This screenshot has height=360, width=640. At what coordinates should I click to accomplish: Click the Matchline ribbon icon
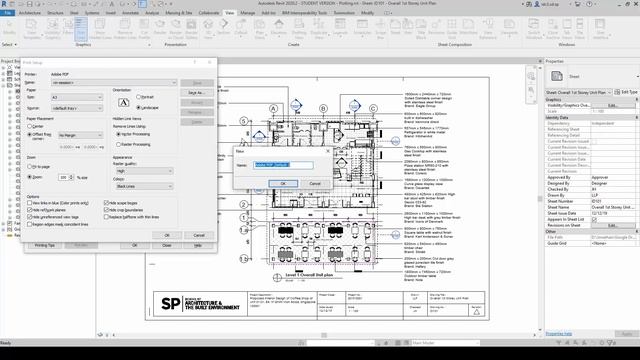(468, 28)
